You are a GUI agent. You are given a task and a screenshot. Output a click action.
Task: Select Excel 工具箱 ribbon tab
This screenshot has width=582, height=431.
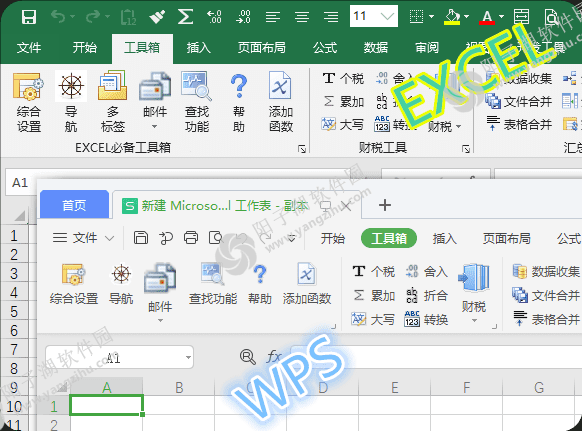click(x=142, y=48)
